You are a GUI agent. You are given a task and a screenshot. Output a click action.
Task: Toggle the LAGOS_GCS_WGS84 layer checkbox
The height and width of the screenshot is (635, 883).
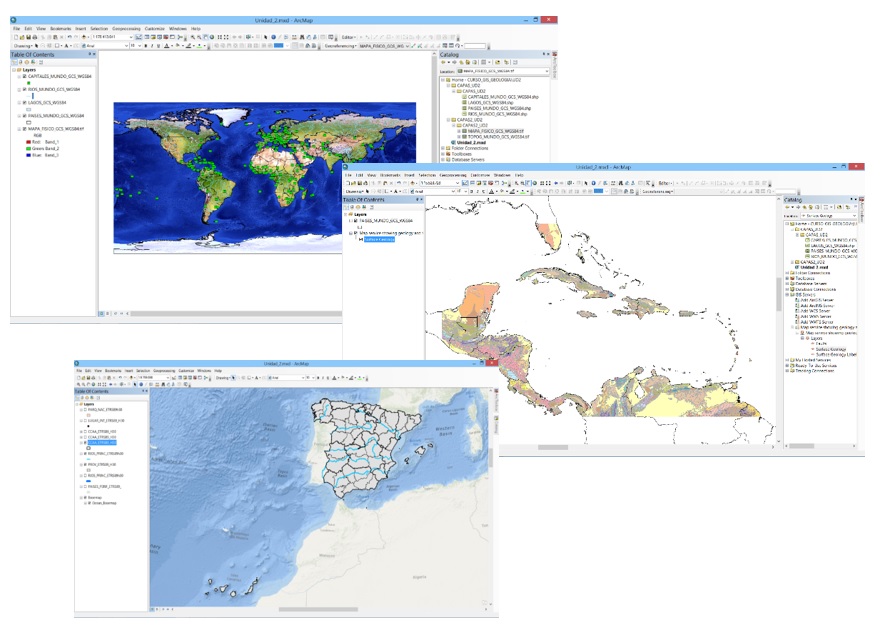pyautogui.click(x=24, y=102)
